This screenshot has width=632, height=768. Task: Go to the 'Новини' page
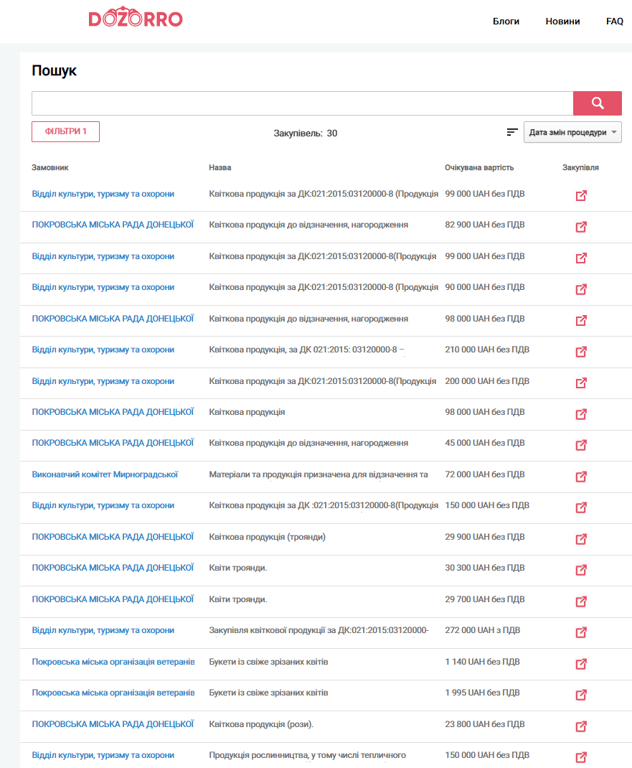tap(562, 21)
